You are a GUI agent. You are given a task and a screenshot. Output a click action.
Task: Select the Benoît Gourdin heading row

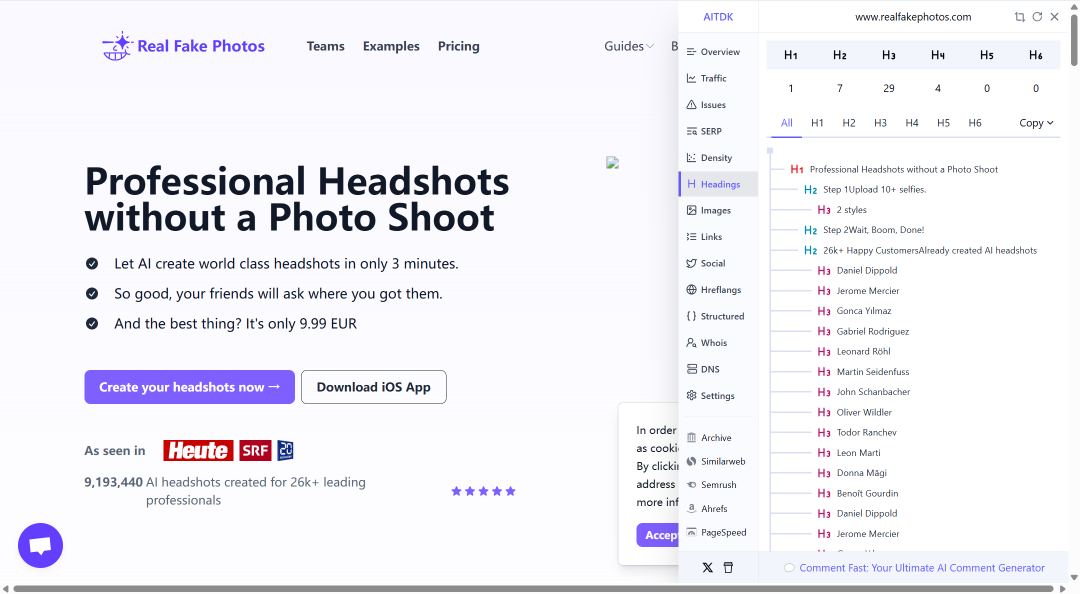click(x=858, y=493)
